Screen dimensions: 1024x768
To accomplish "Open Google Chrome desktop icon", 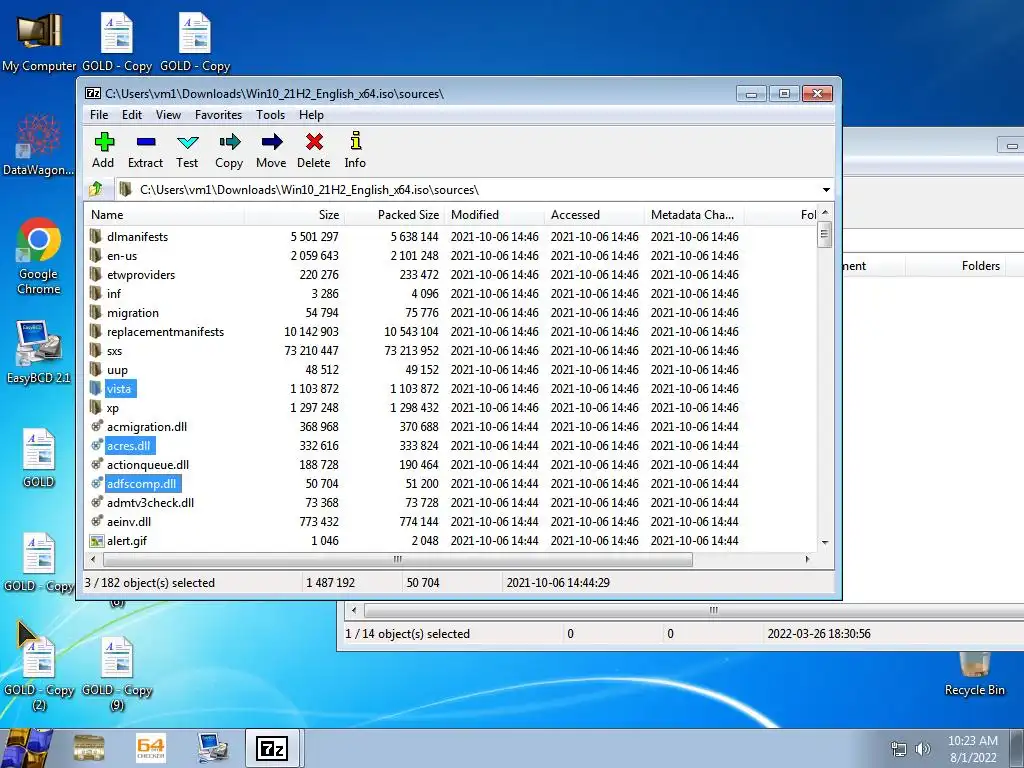I will [39, 256].
